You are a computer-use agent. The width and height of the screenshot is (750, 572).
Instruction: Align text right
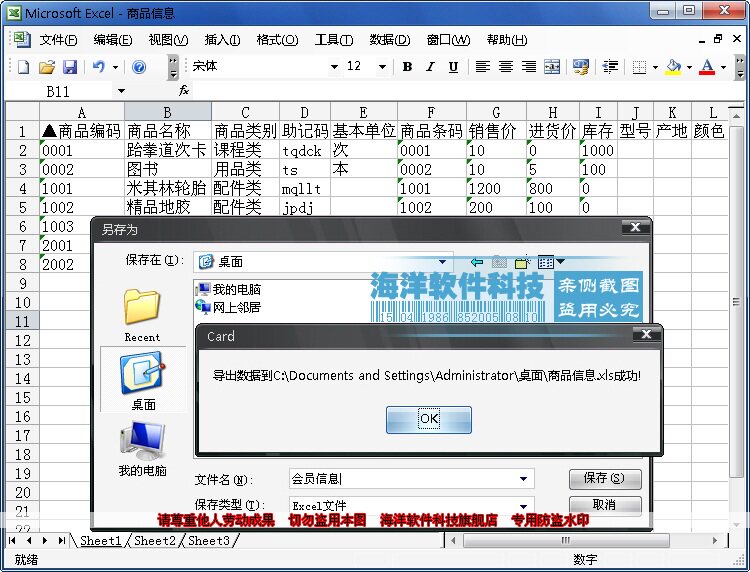point(529,67)
